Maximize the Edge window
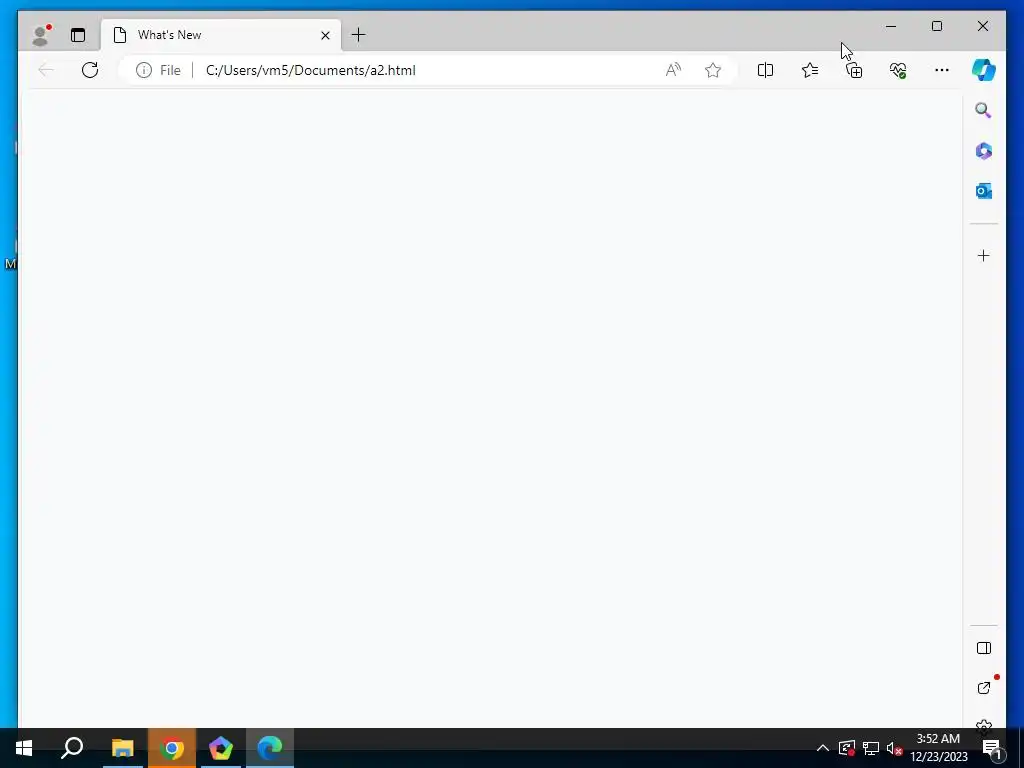 click(x=936, y=26)
